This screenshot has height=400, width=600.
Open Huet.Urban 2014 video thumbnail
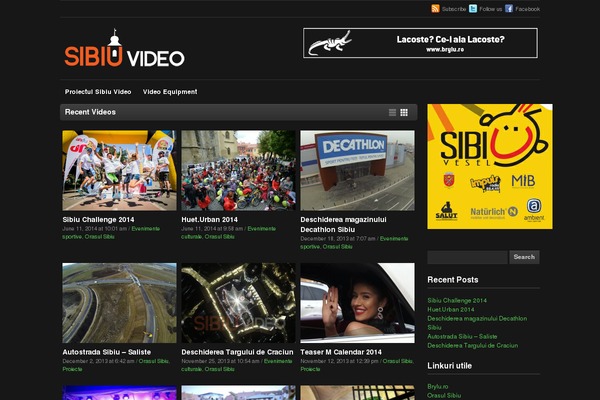tap(238, 170)
